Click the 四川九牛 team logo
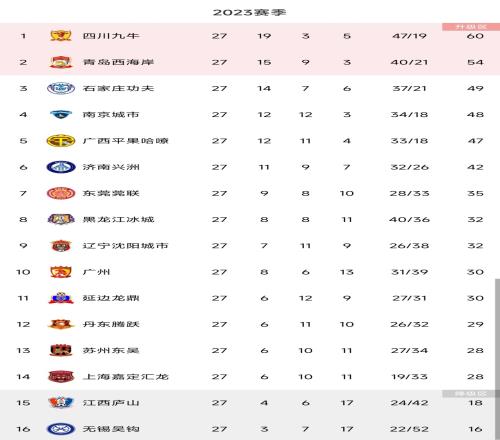Viewport: 500px width, 440px height. (x=61, y=35)
